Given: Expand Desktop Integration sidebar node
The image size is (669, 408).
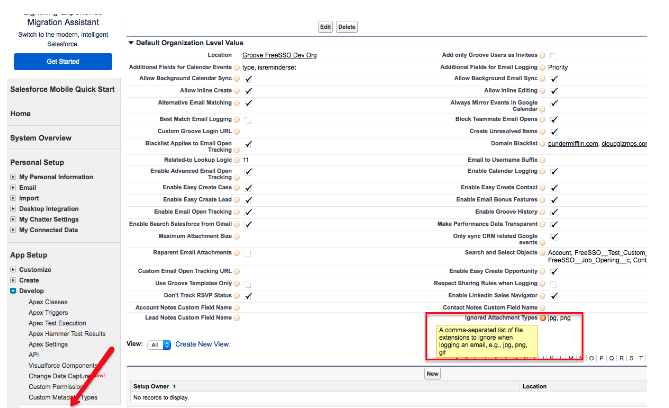Looking at the screenshot, I should pos(13,209).
